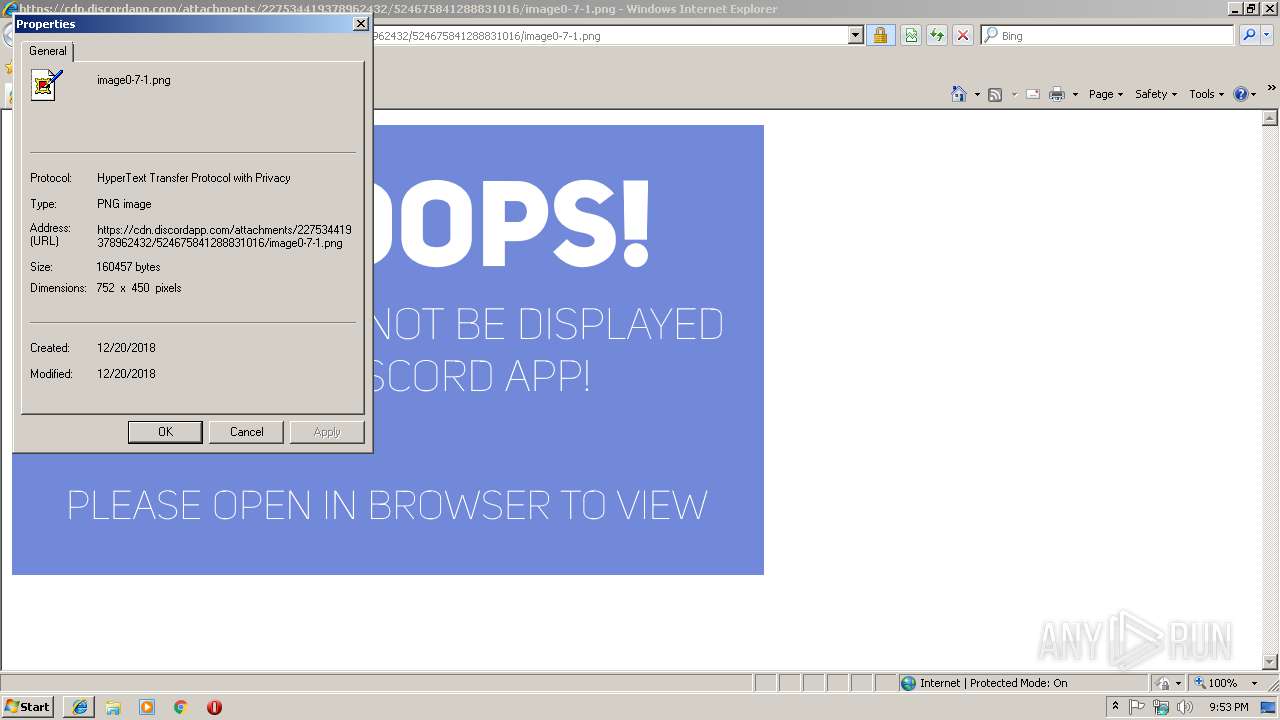The image size is (1280, 720).
Task: Click the red Stop loading icon
Action: click(962, 35)
